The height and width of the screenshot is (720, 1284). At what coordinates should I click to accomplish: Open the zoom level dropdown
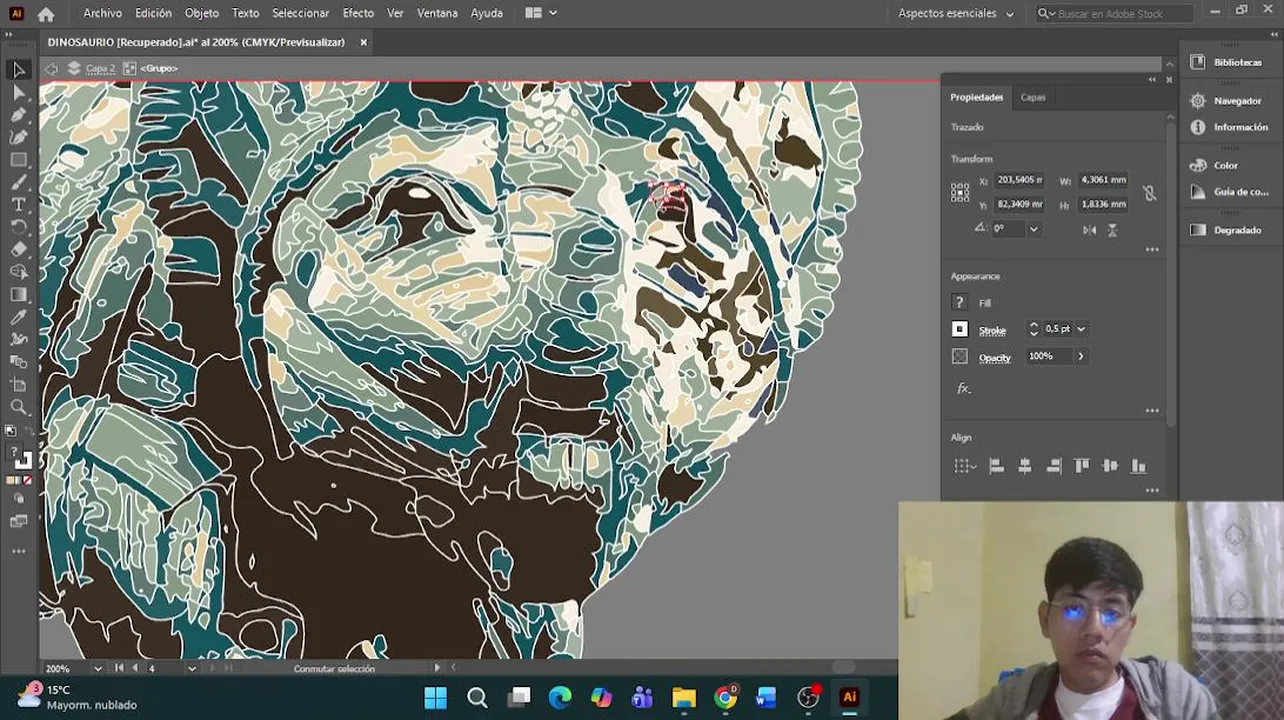pyautogui.click(x=97, y=668)
